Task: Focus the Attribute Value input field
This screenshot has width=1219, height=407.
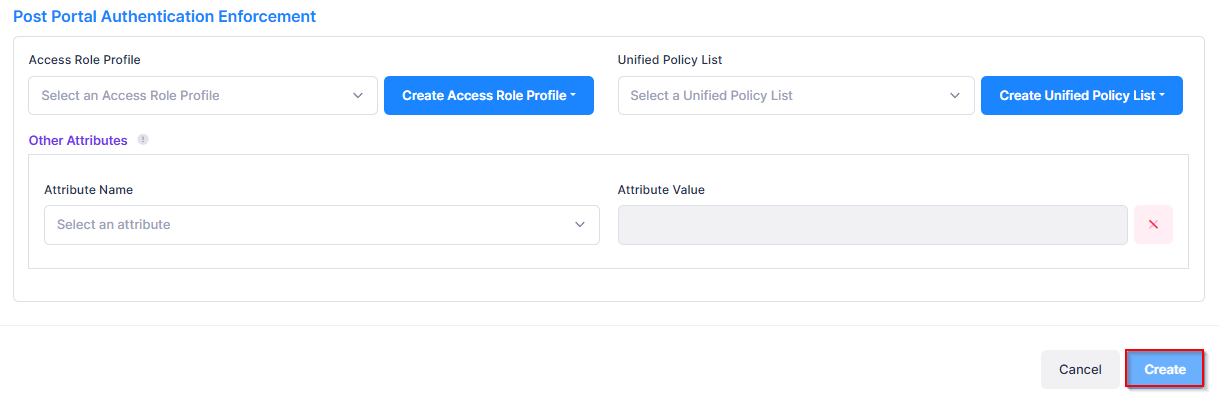Action: coord(872,225)
